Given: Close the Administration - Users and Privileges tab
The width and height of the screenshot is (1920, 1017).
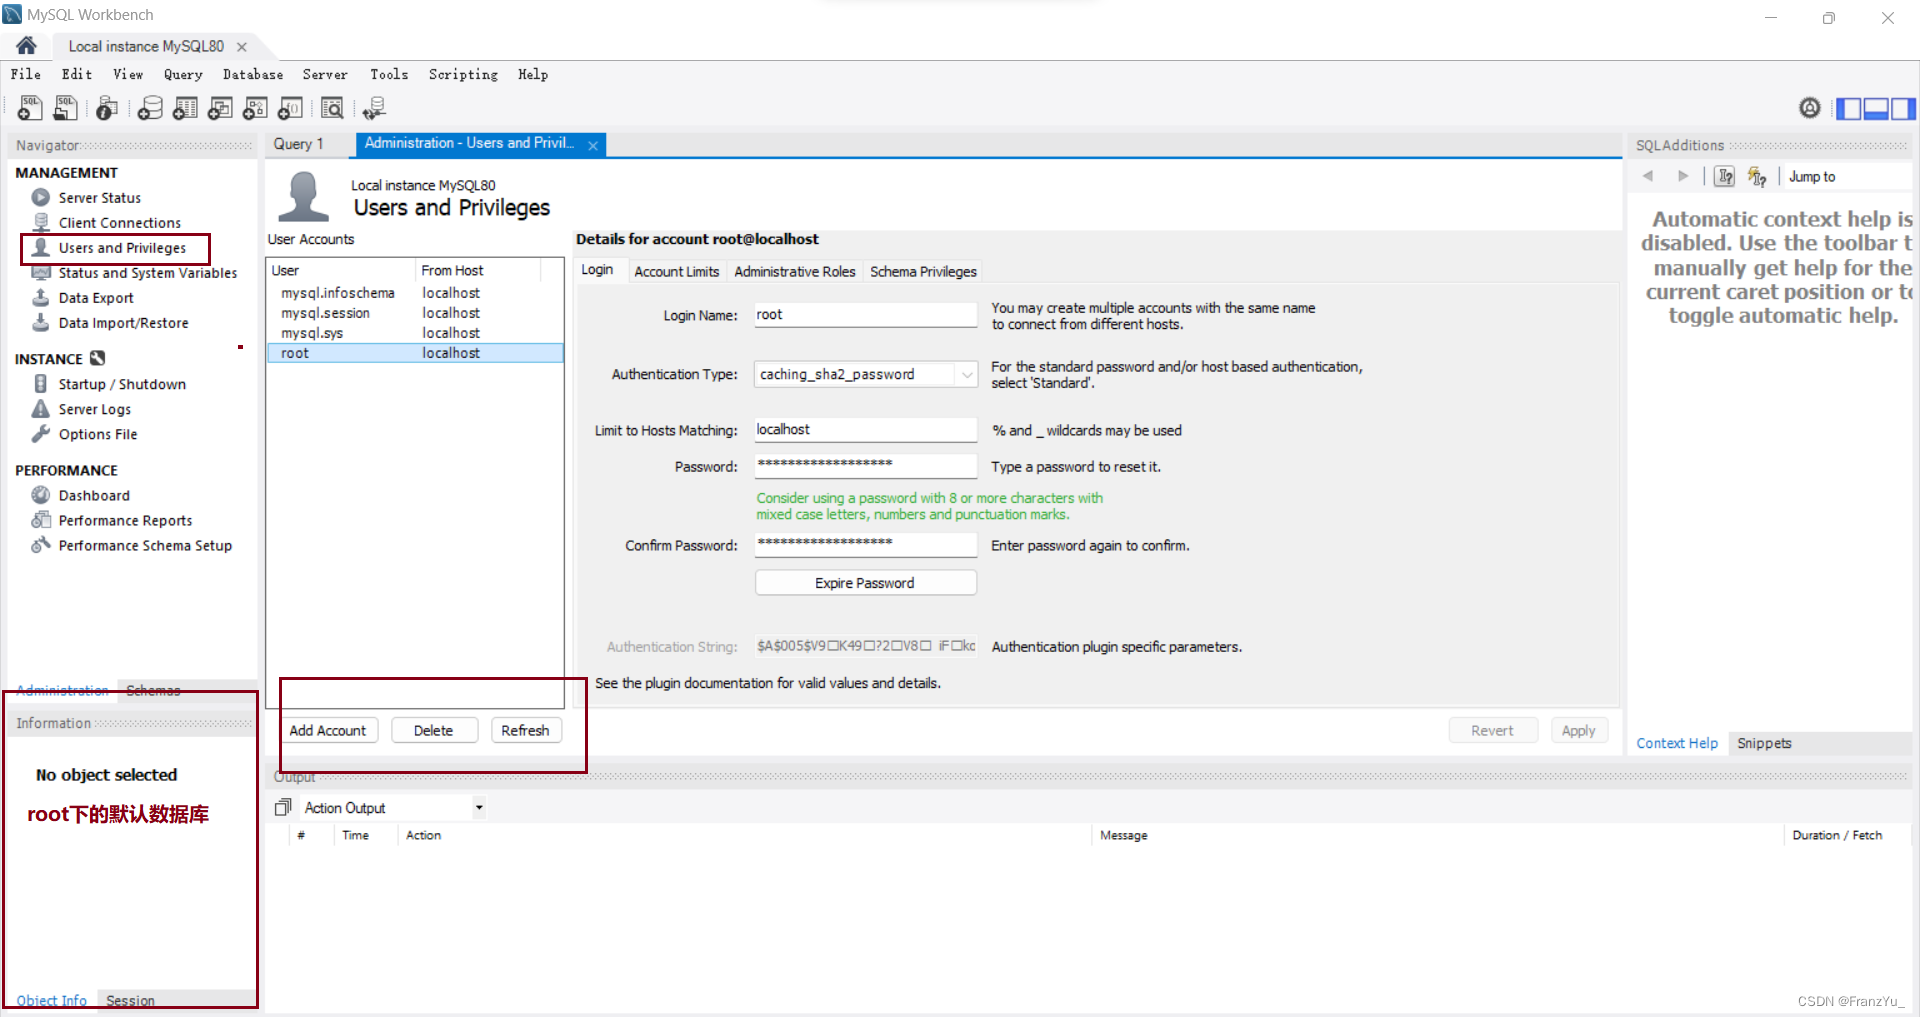Looking at the screenshot, I should (x=593, y=146).
